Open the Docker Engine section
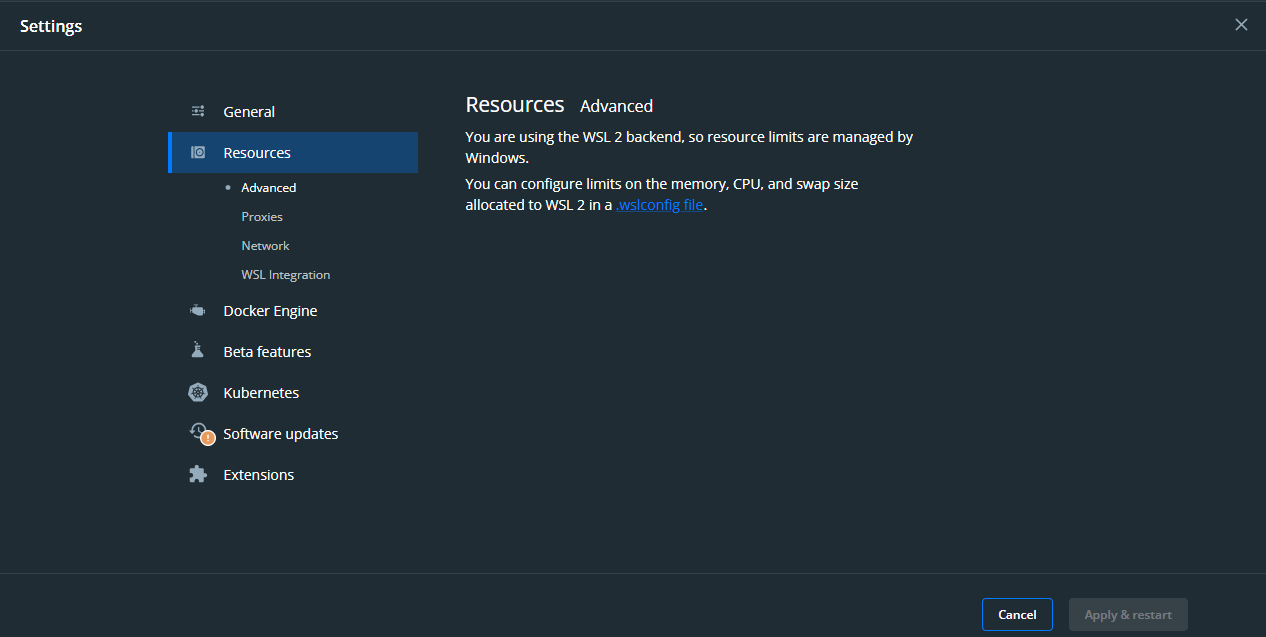This screenshot has height=637, width=1266. tap(270, 311)
